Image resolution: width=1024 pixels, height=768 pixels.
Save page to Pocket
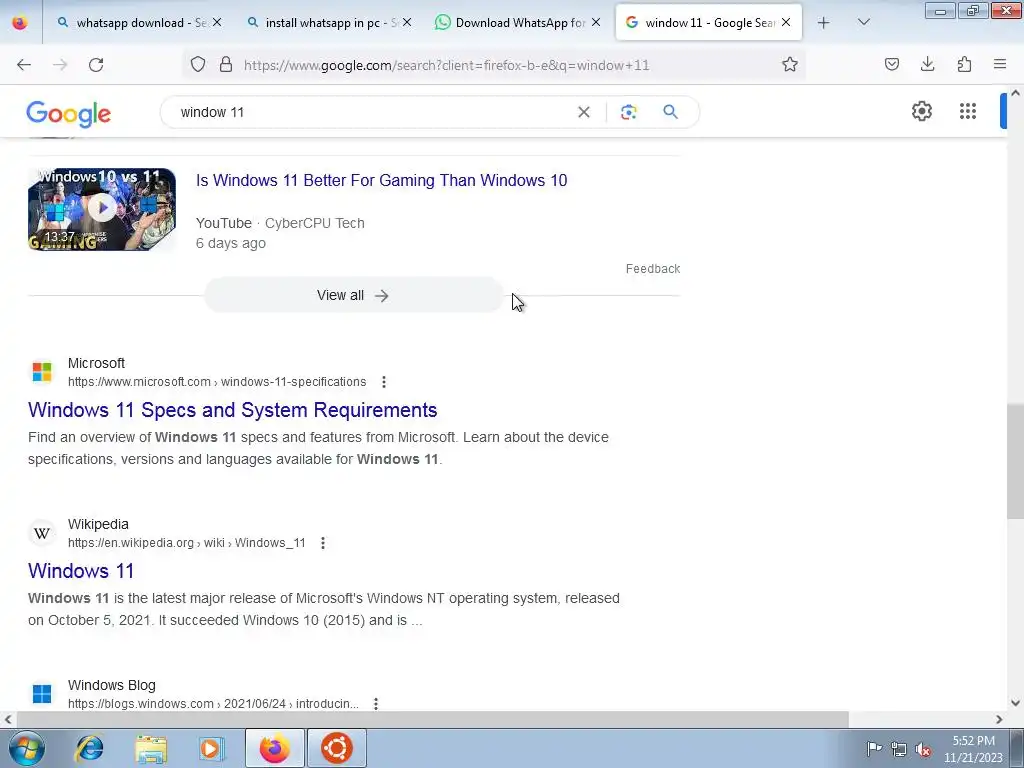click(891, 64)
